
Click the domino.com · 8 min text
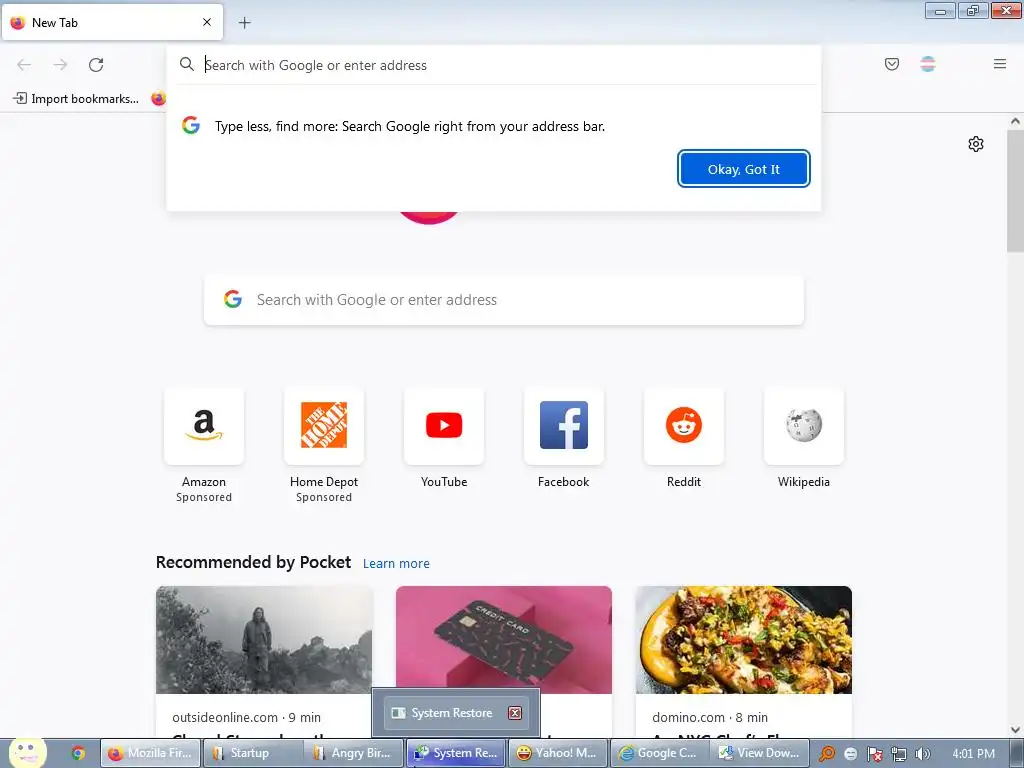[710, 717]
